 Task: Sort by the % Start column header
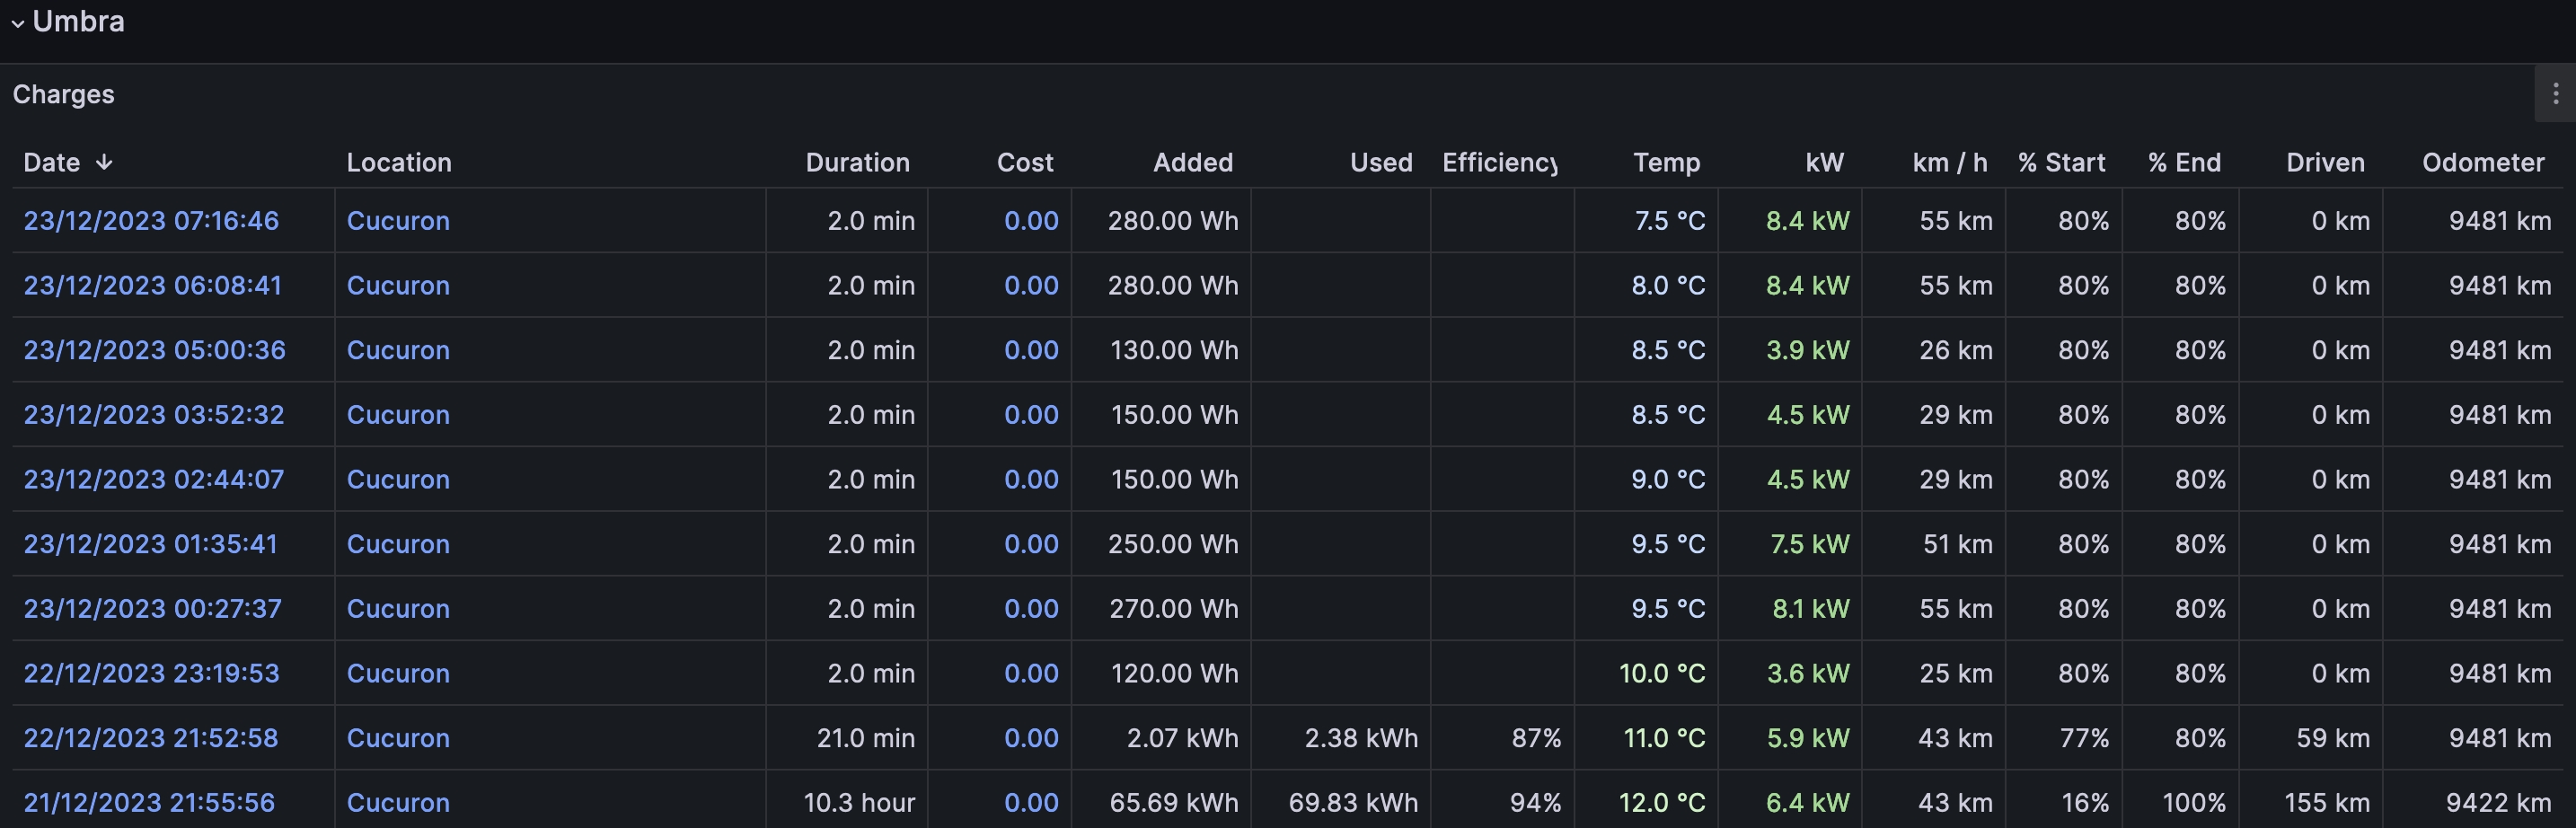click(x=2060, y=163)
